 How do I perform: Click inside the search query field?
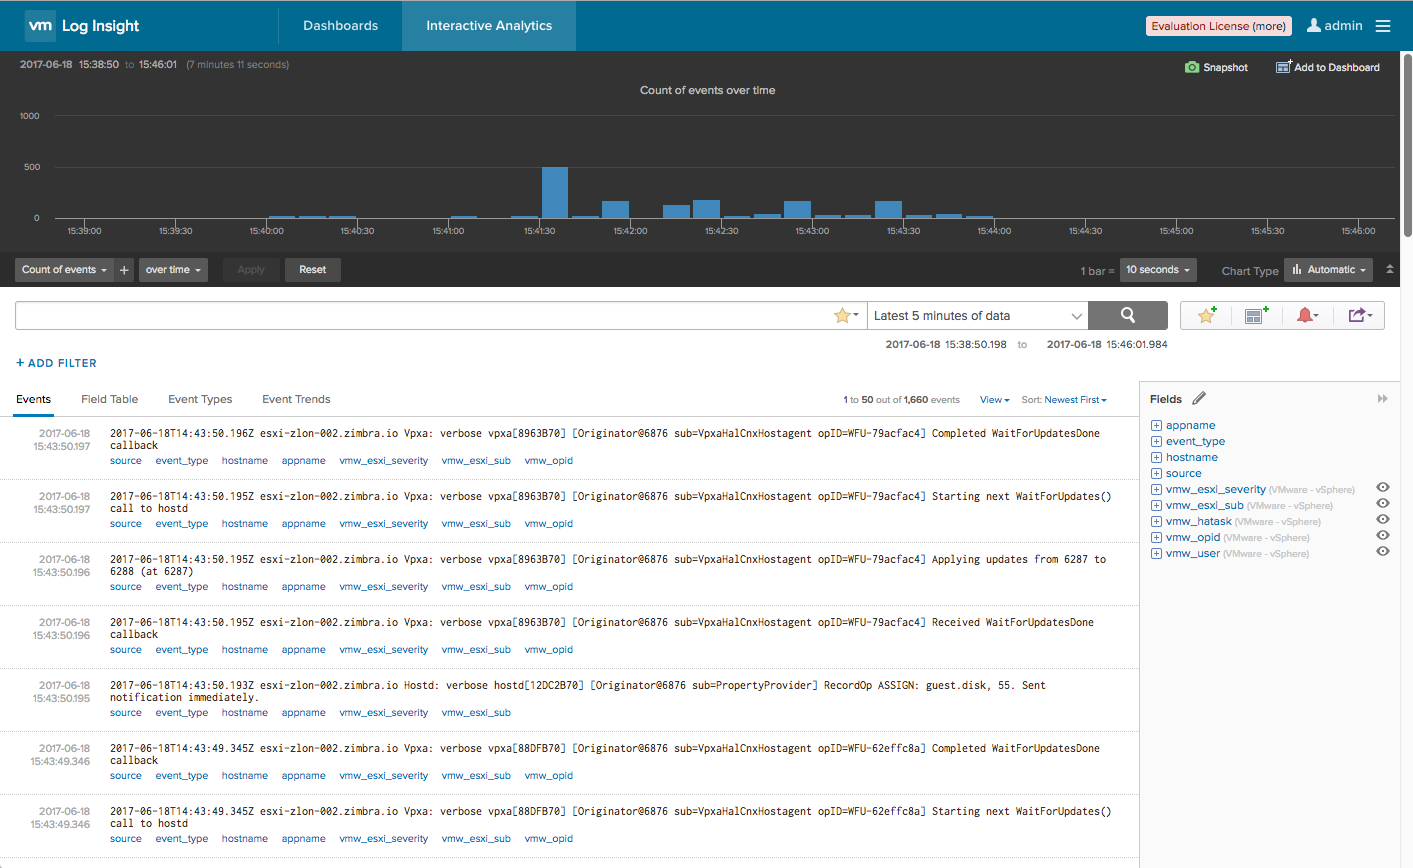[x=425, y=315]
